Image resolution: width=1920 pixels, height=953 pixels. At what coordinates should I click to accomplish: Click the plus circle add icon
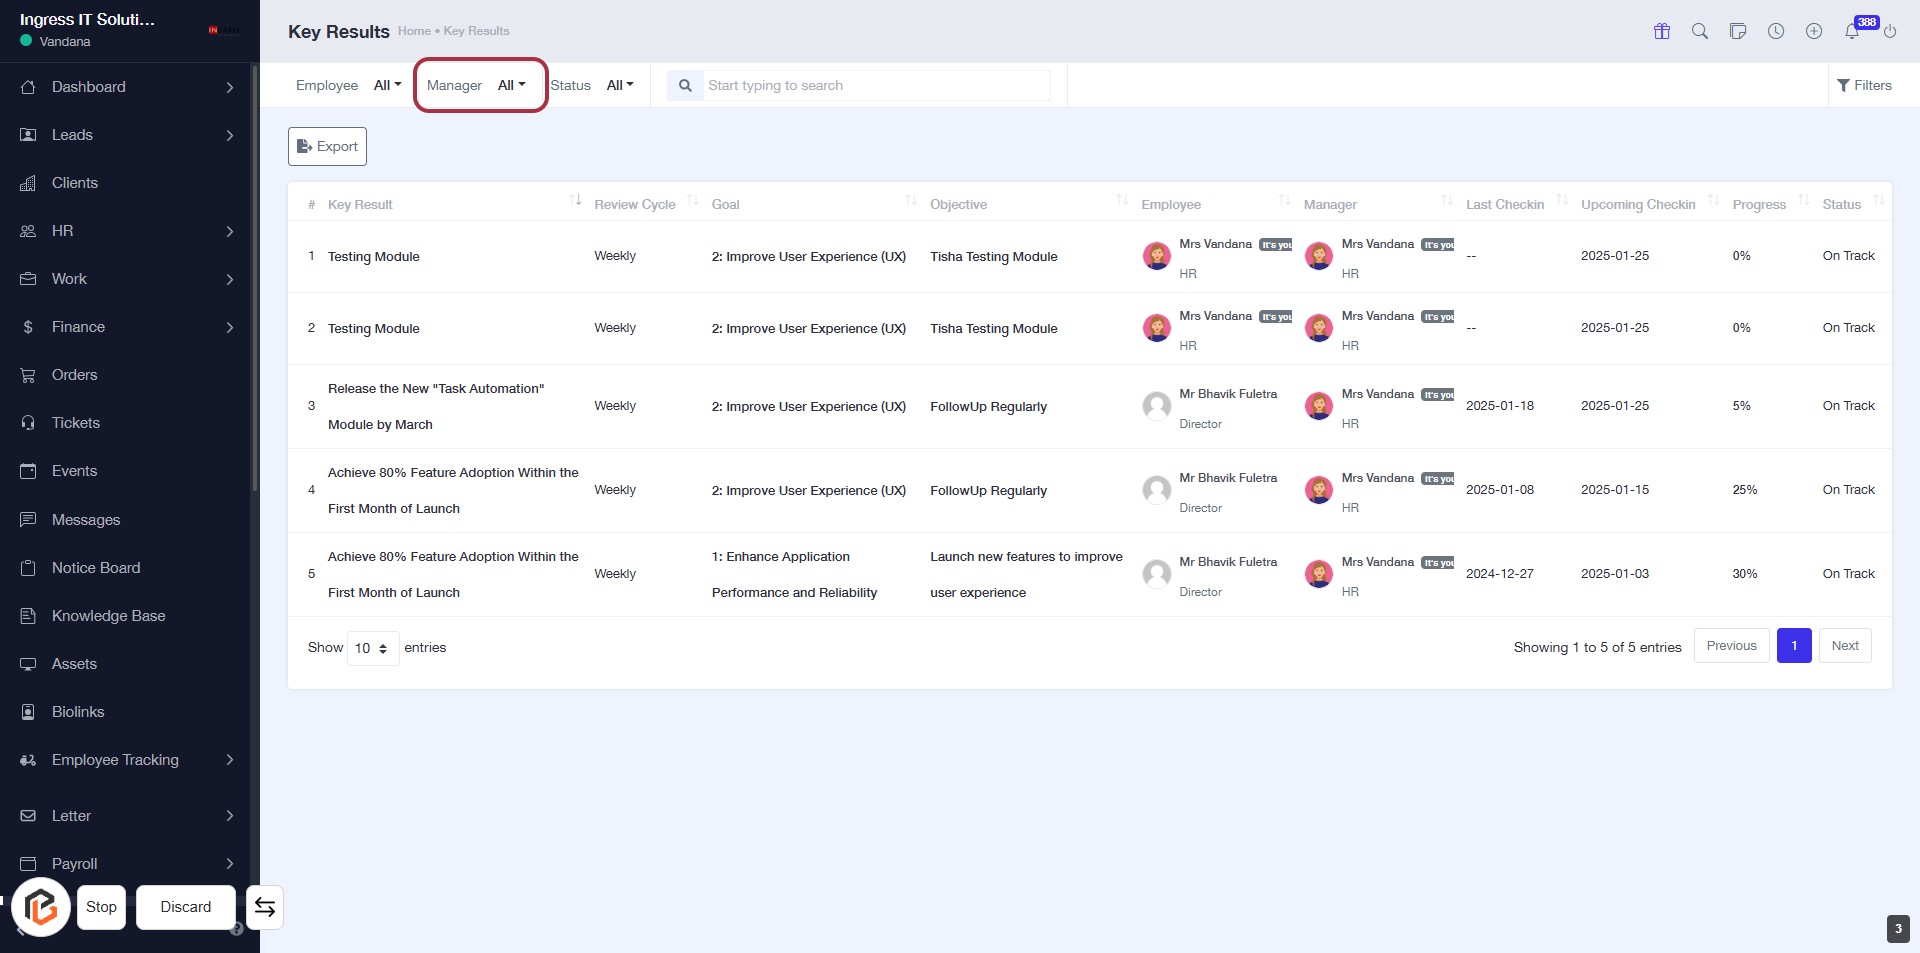click(x=1813, y=31)
